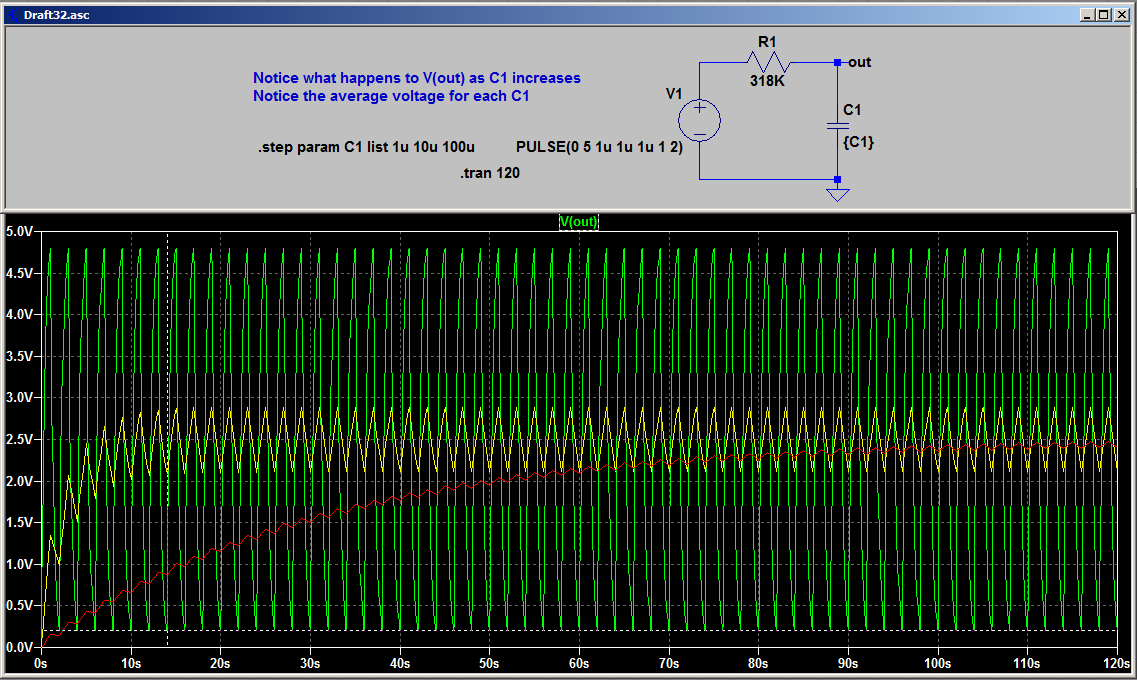Click the 318K resistor value
The width and height of the screenshot is (1137, 680).
pos(767,81)
